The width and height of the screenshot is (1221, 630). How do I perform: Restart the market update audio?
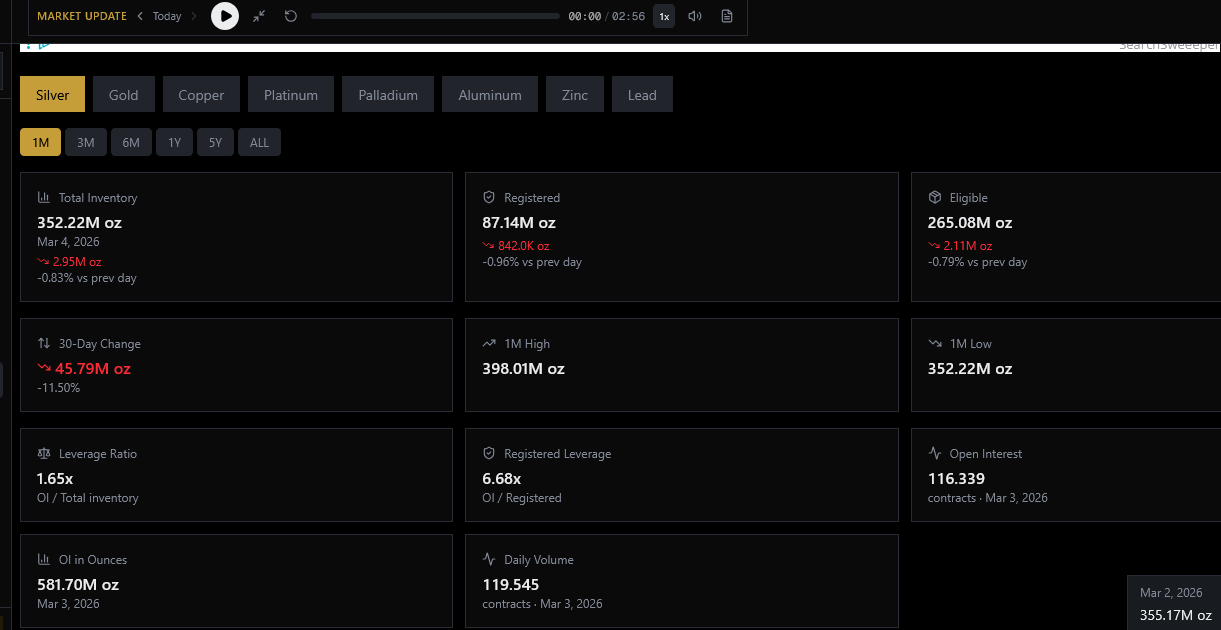click(x=291, y=16)
